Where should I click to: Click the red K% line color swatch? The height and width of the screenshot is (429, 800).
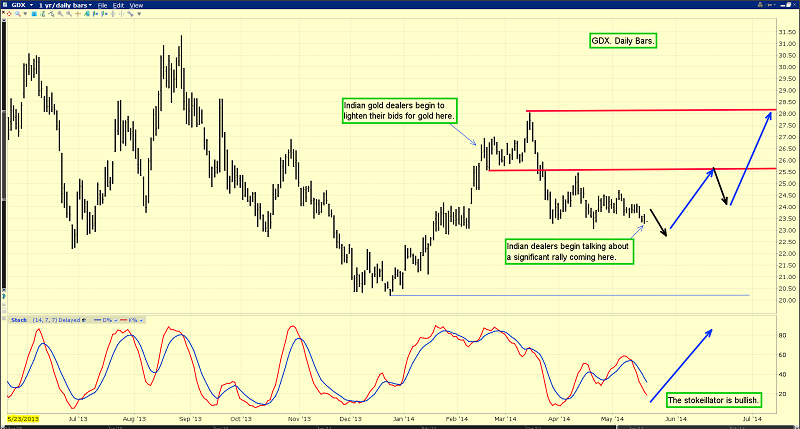click(x=123, y=320)
